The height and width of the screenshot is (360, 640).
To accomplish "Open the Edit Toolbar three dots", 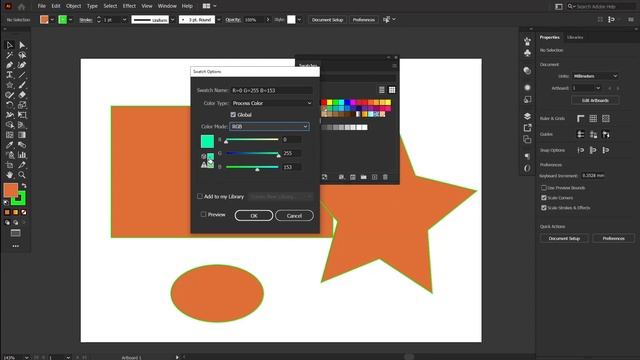I will click(16, 246).
